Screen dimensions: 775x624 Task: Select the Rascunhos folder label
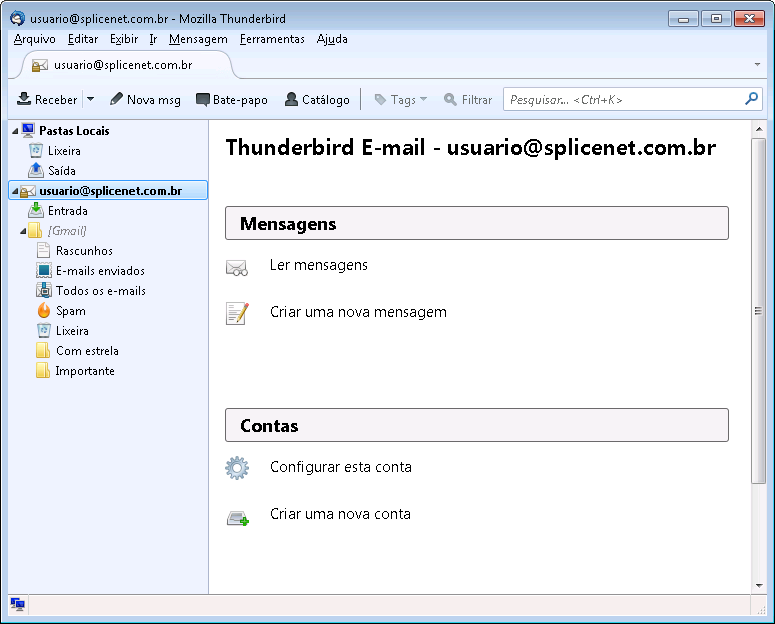coord(85,251)
